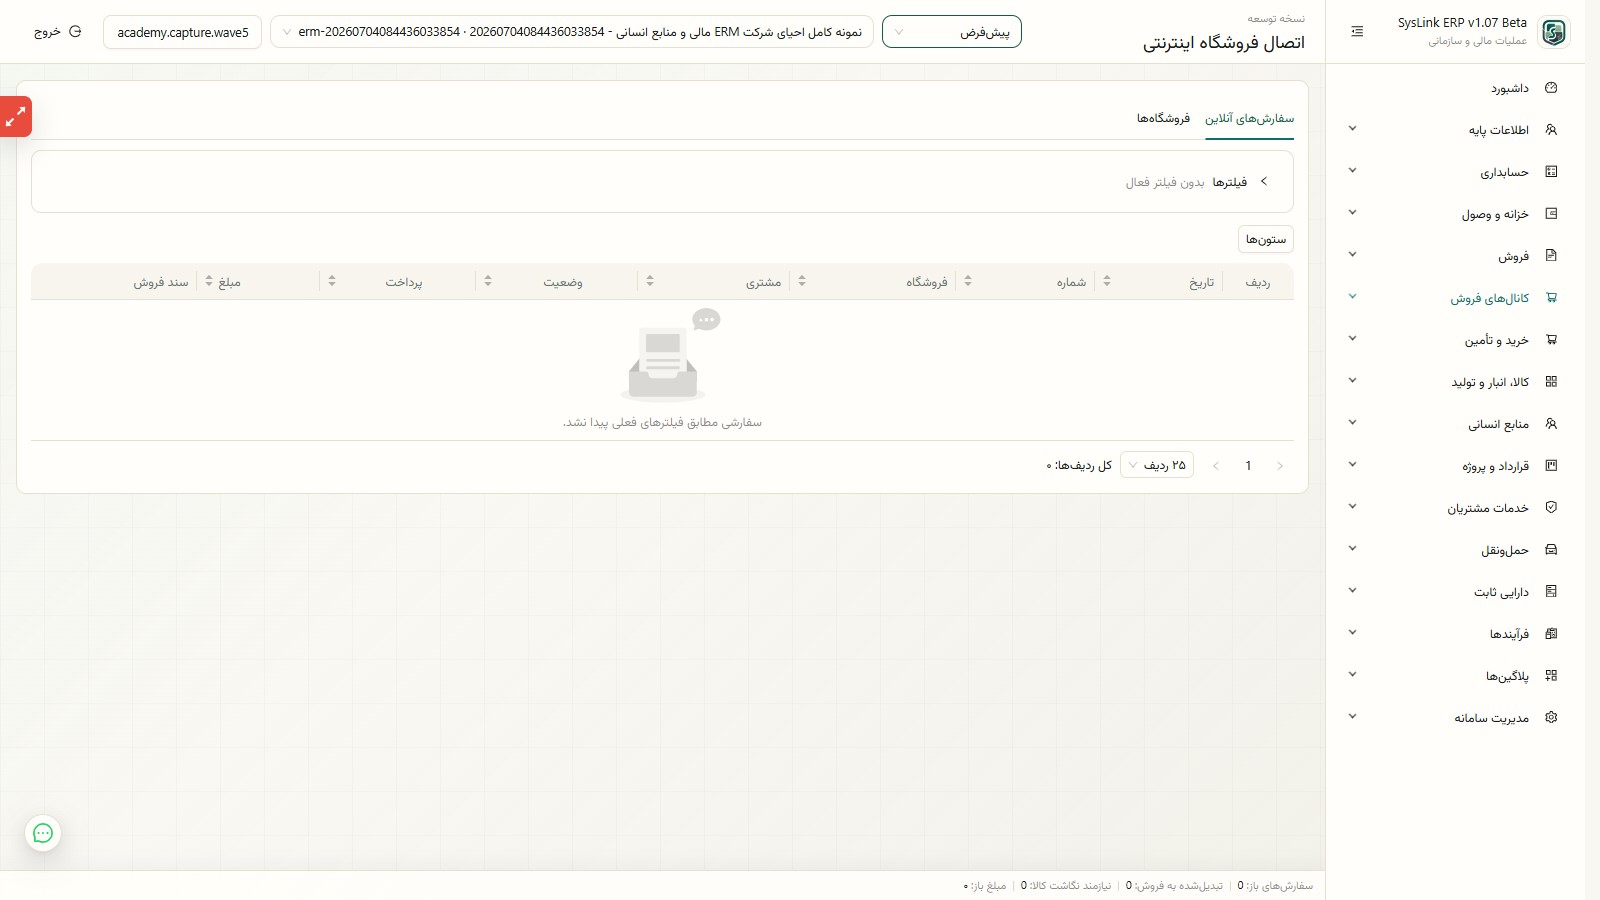Click the ردیف column header
The image size is (1600, 900).
point(1257,283)
